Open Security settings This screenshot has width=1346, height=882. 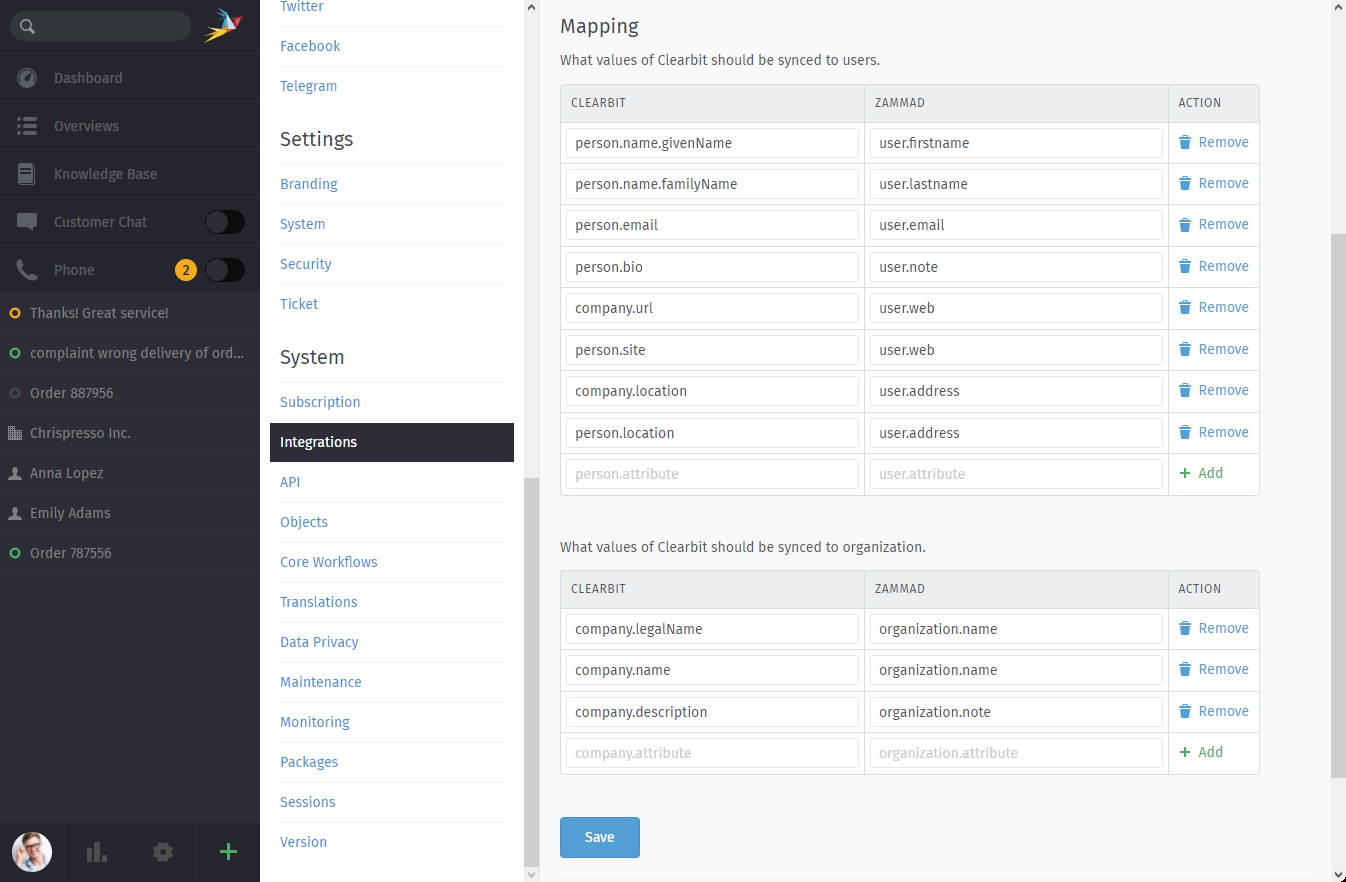coord(306,264)
